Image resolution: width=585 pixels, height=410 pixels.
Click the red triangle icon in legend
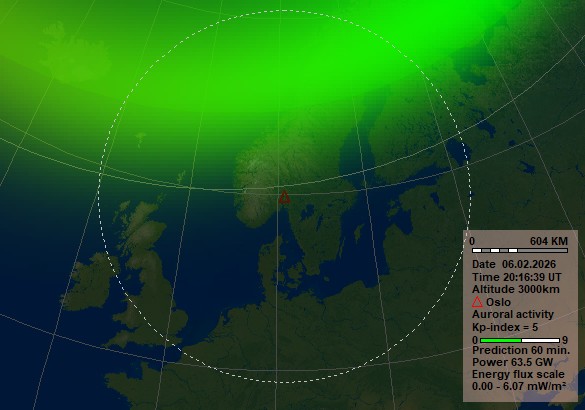[x=477, y=302]
